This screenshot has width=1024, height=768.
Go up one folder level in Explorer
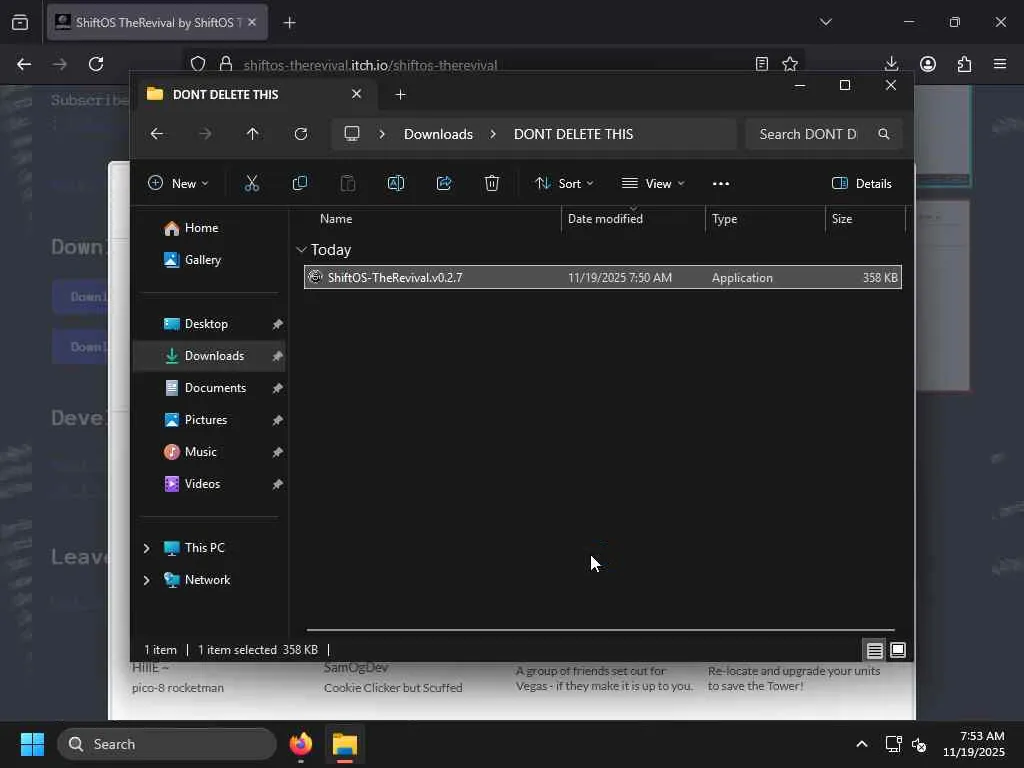pyautogui.click(x=253, y=134)
